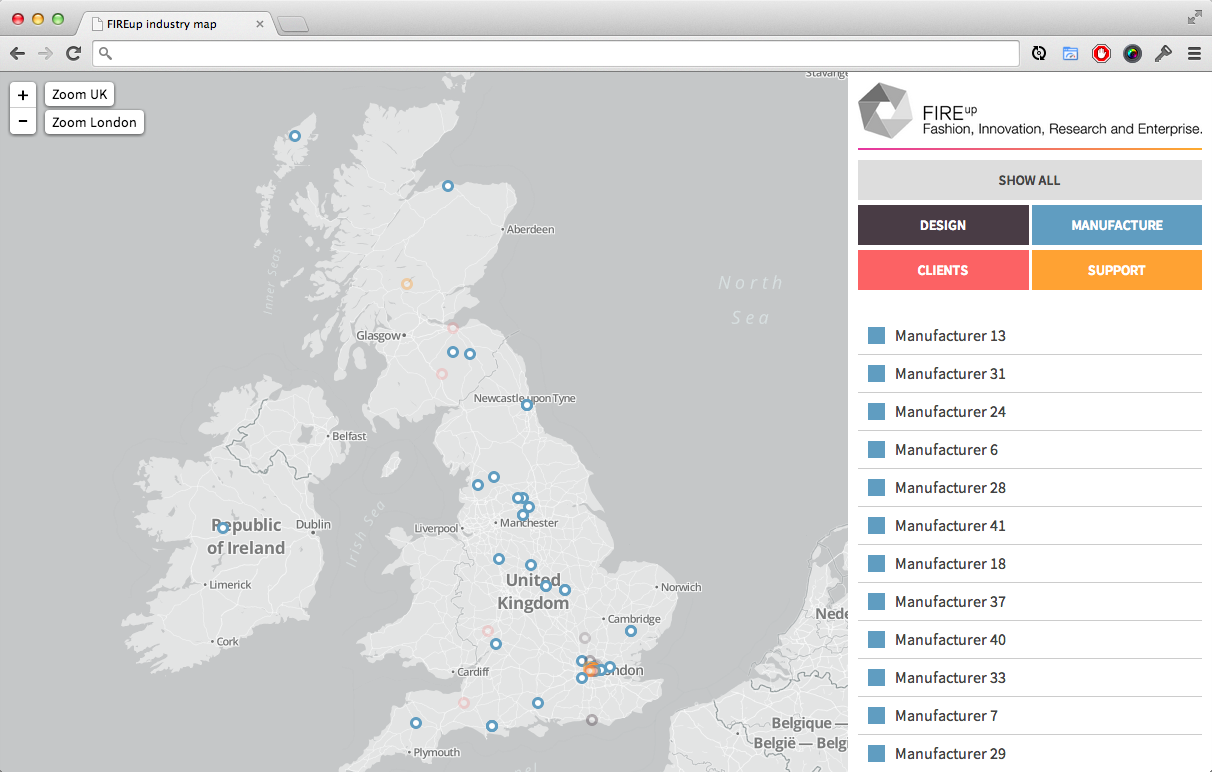The height and width of the screenshot is (772, 1212).
Task: Select the grey marker north of London
Action: coord(585,638)
